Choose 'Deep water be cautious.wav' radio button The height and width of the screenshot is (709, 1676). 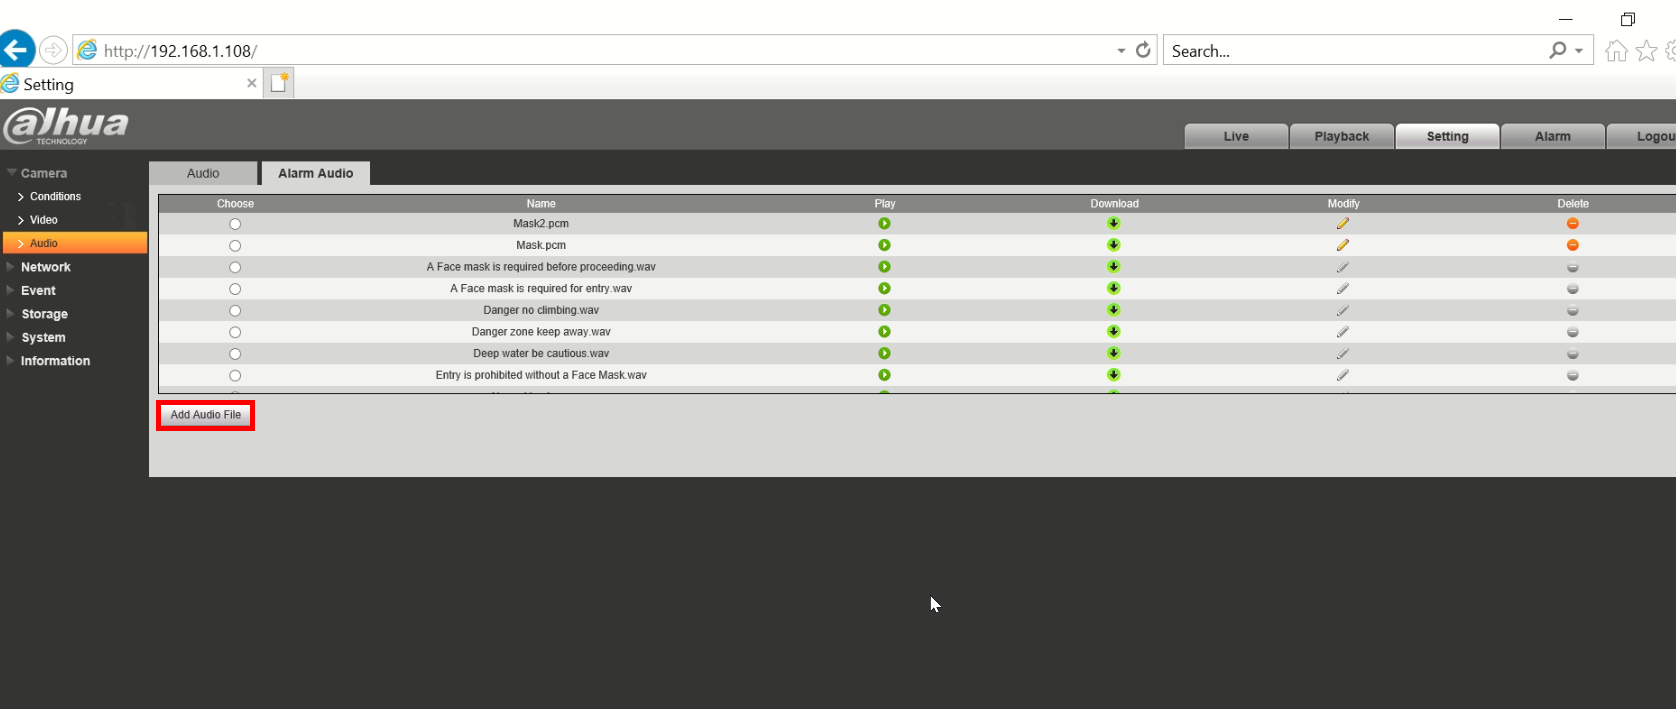click(235, 354)
